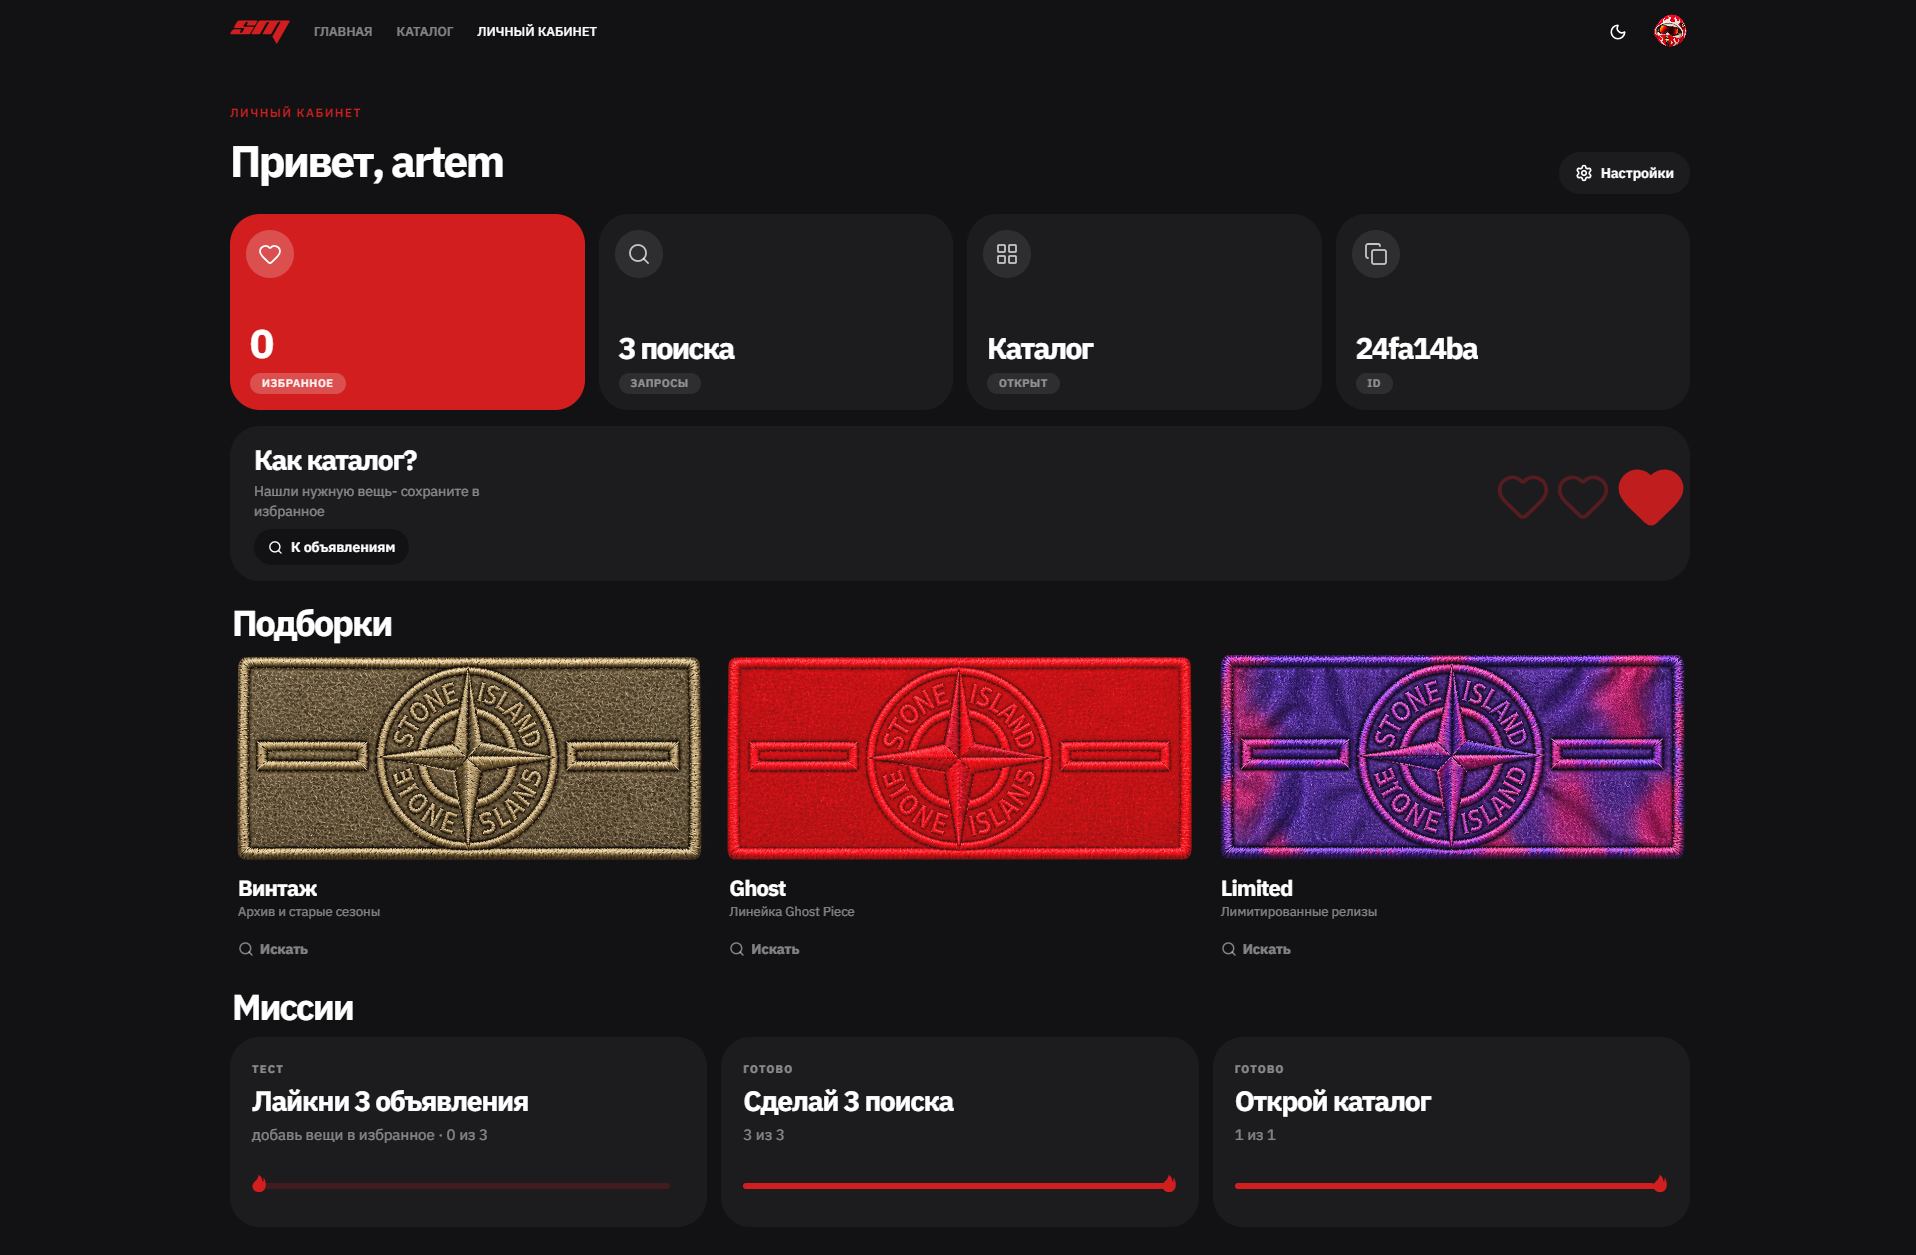Click the Миссии section heading
This screenshot has height=1255, width=1916.
tap(293, 1008)
